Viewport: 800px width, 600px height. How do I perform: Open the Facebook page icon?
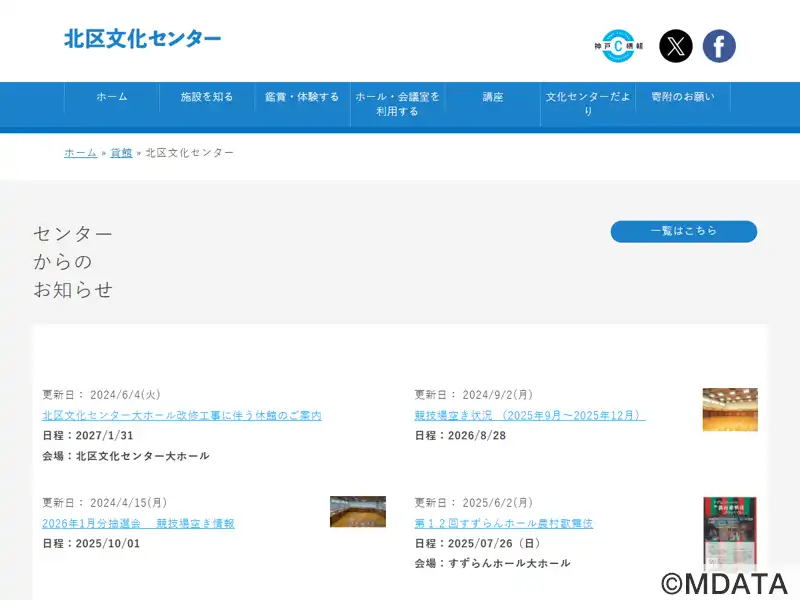(x=719, y=46)
